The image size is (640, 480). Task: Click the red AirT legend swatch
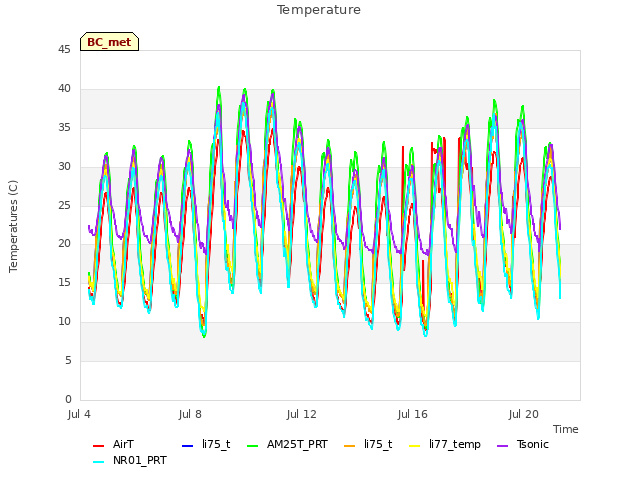point(98,446)
